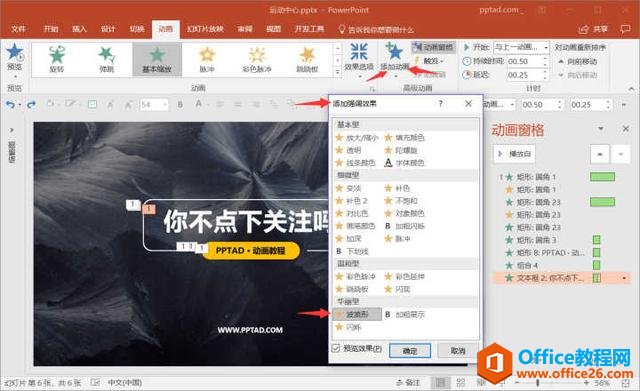Open the 开始 start timing dropdown in ribbon
The width and height of the screenshot is (640, 391).
coord(521,47)
